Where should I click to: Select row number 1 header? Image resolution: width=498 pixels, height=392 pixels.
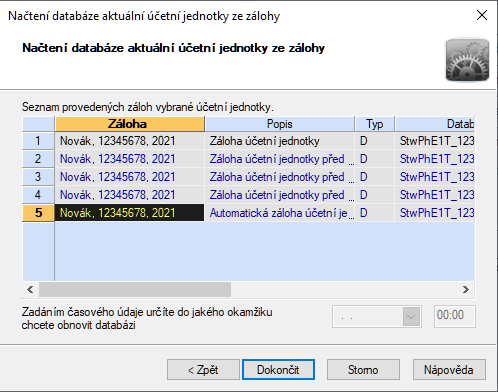tap(38, 141)
